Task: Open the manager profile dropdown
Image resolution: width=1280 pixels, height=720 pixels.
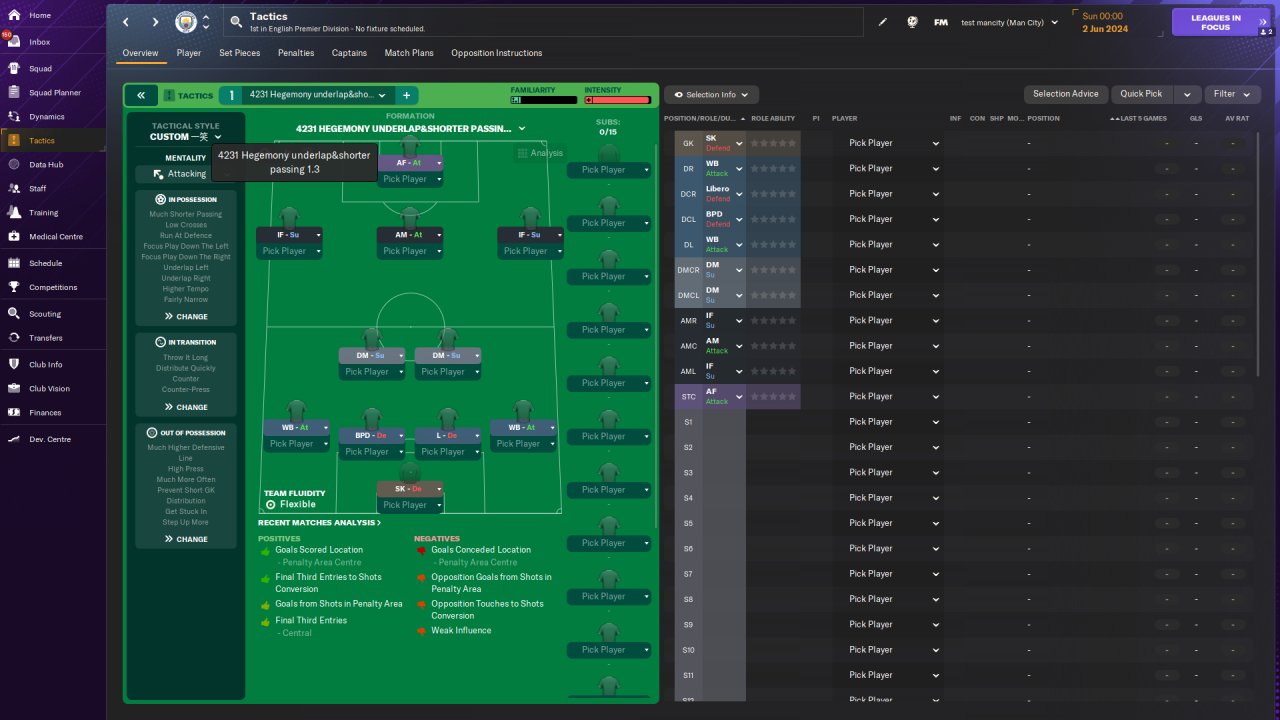Action: tap(1009, 22)
